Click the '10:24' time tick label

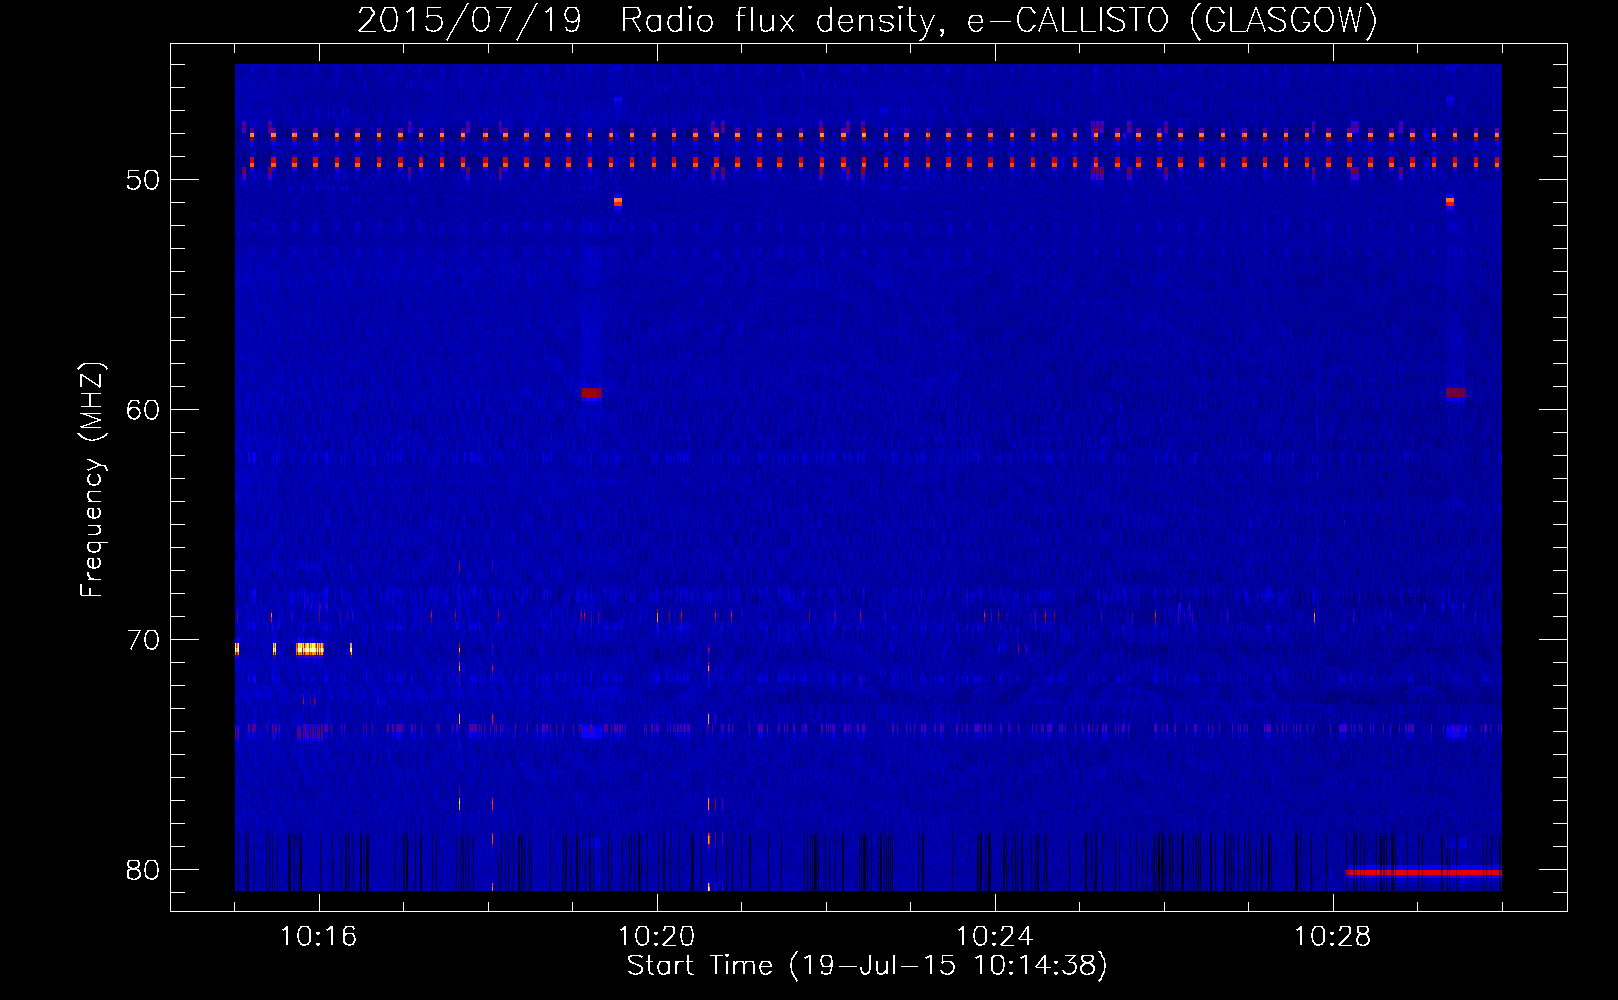coord(994,936)
